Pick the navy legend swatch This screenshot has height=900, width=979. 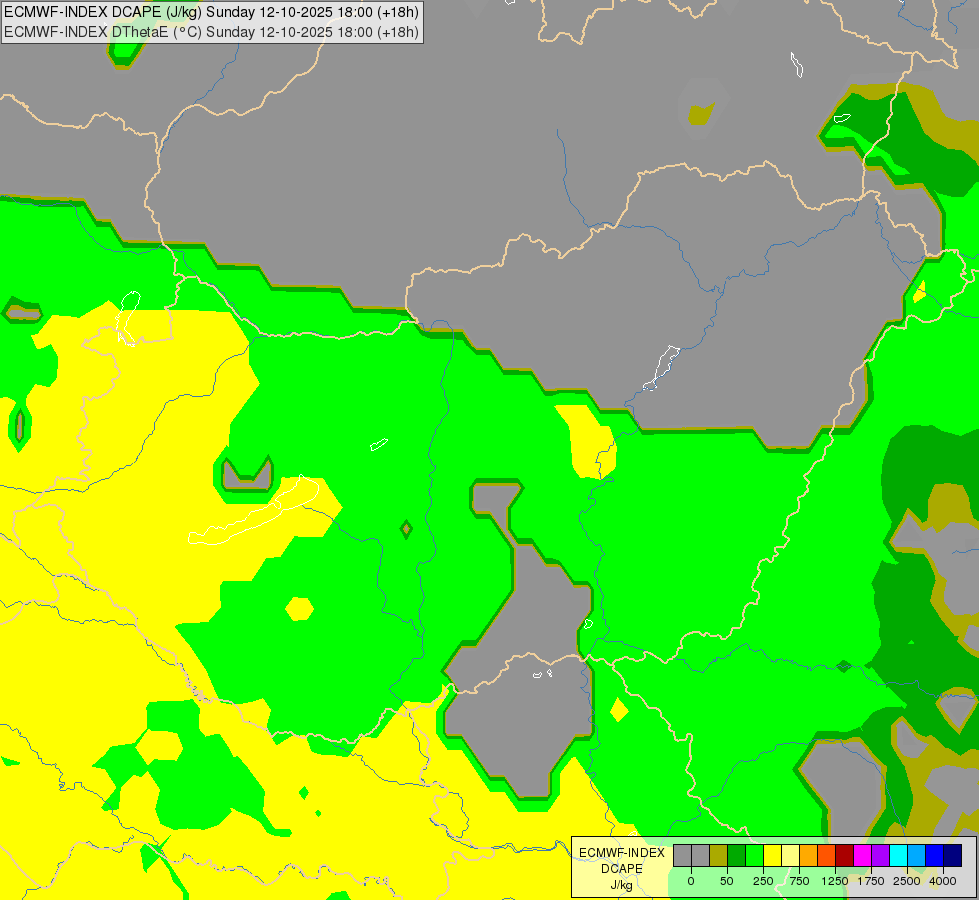point(953,856)
